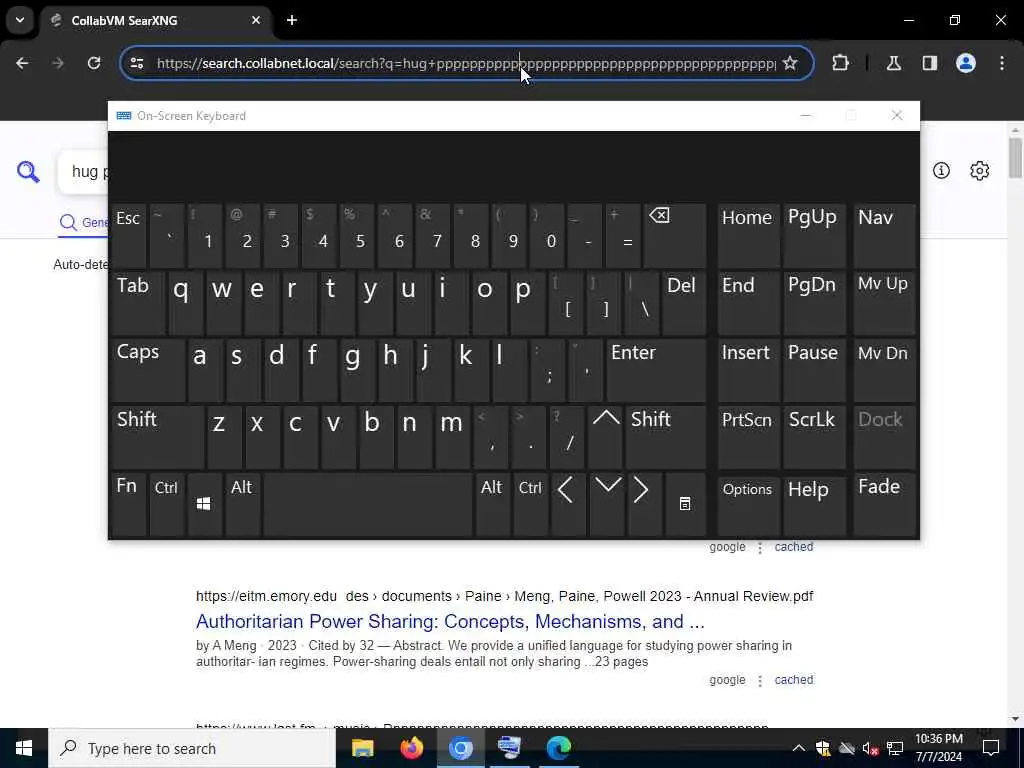Image resolution: width=1024 pixels, height=768 pixels.
Task: Click the page vertical scrollbar thumb
Action: [1014, 157]
